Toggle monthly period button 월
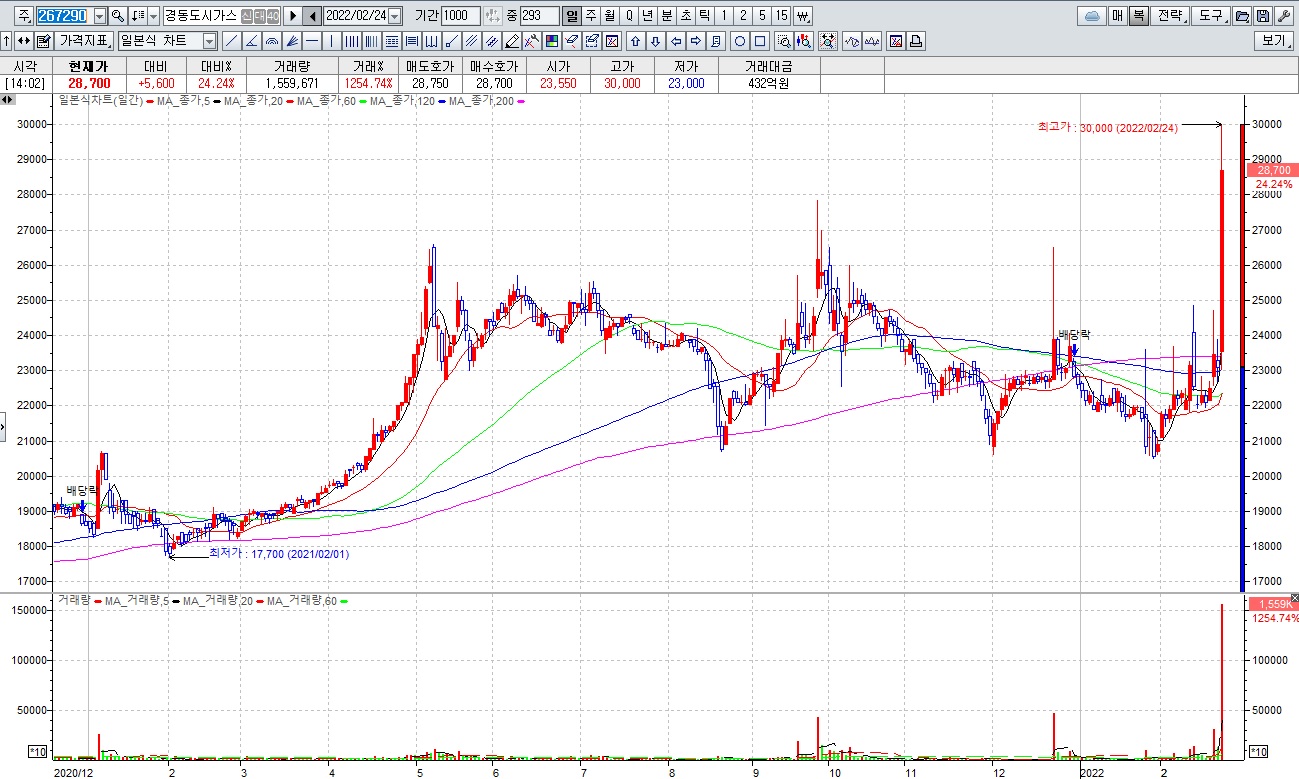The height and width of the screenshot is (779, 1299). pos(609,16)
